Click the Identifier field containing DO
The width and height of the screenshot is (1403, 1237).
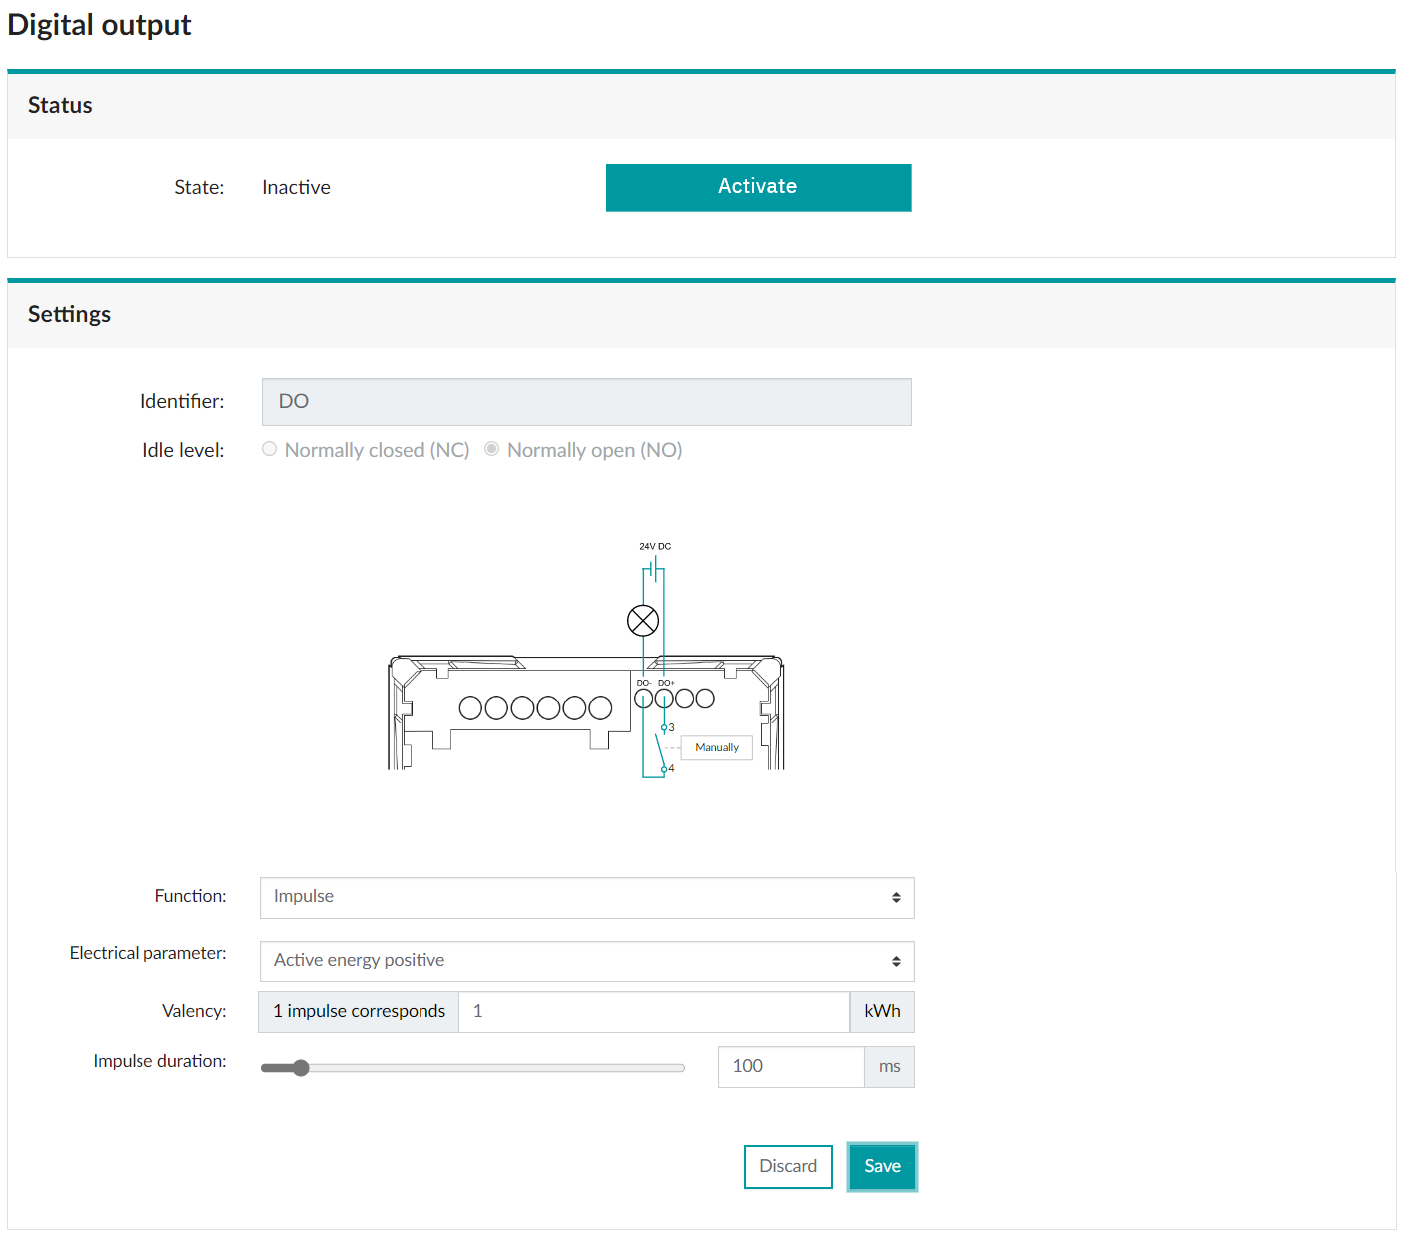pyautogui.click(x=587, y=402)
